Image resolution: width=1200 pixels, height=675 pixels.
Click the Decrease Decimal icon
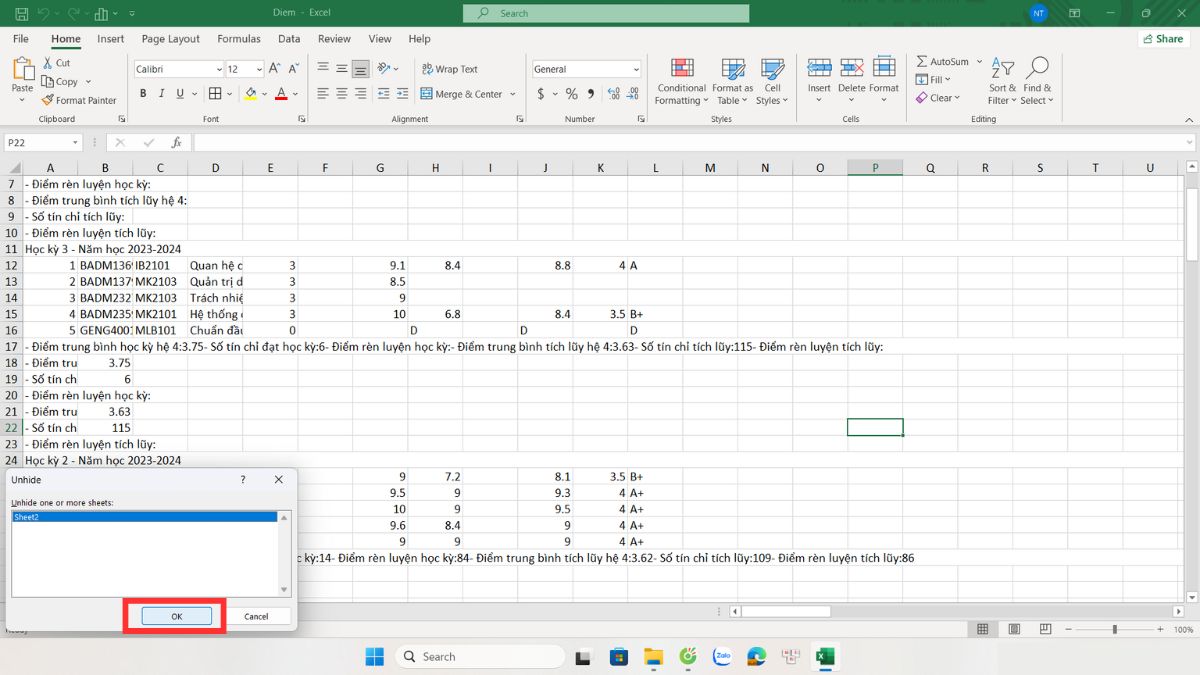(631, 94)
